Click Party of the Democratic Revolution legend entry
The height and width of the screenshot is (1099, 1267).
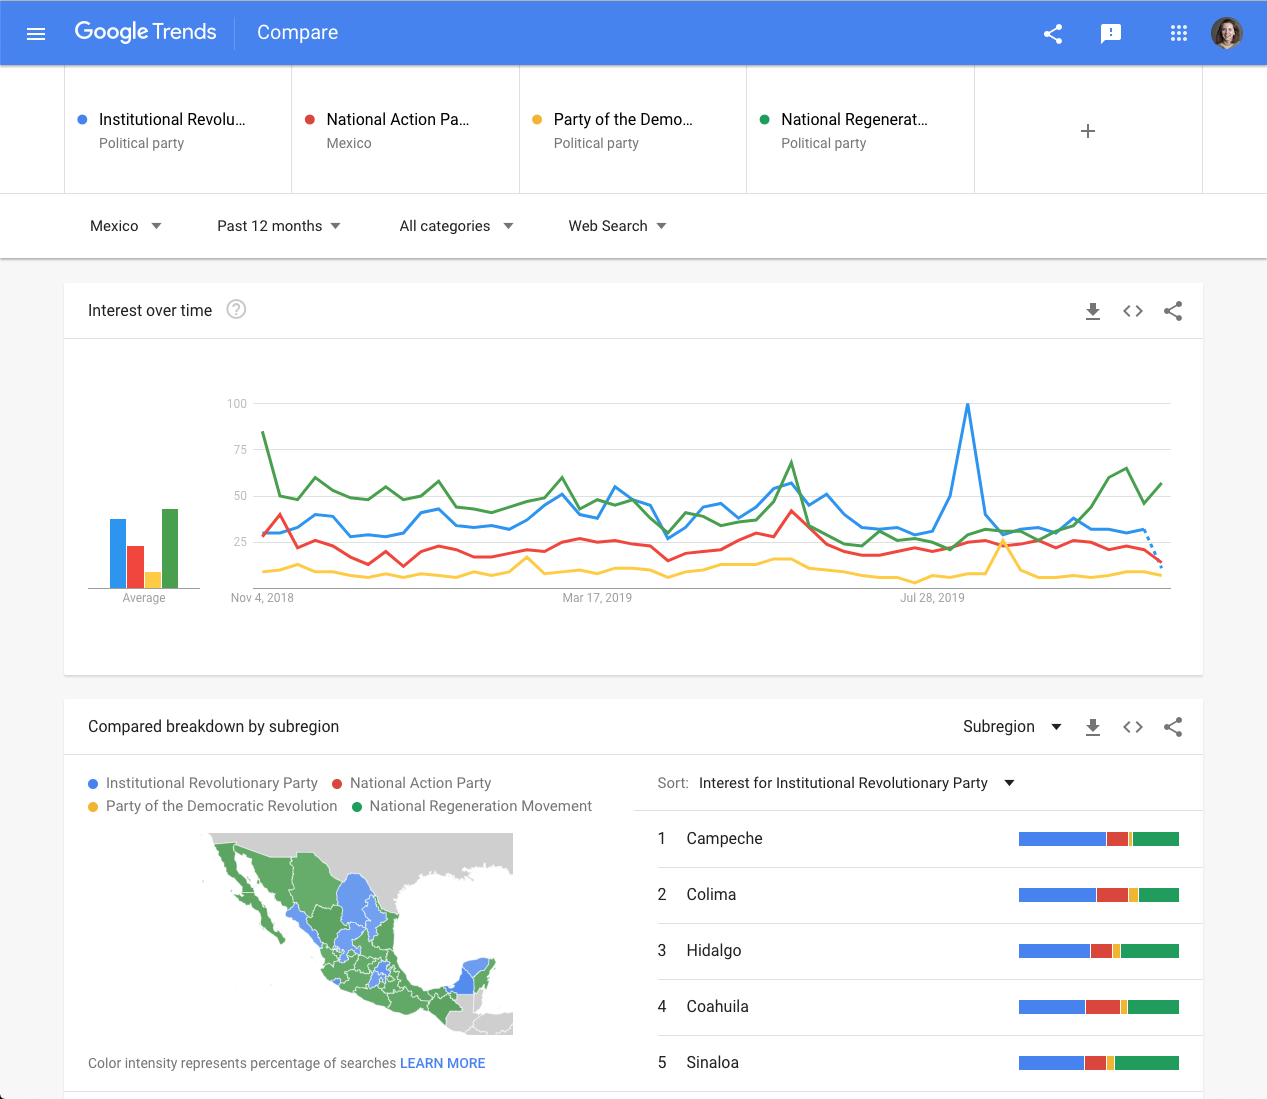coord(213,806)
